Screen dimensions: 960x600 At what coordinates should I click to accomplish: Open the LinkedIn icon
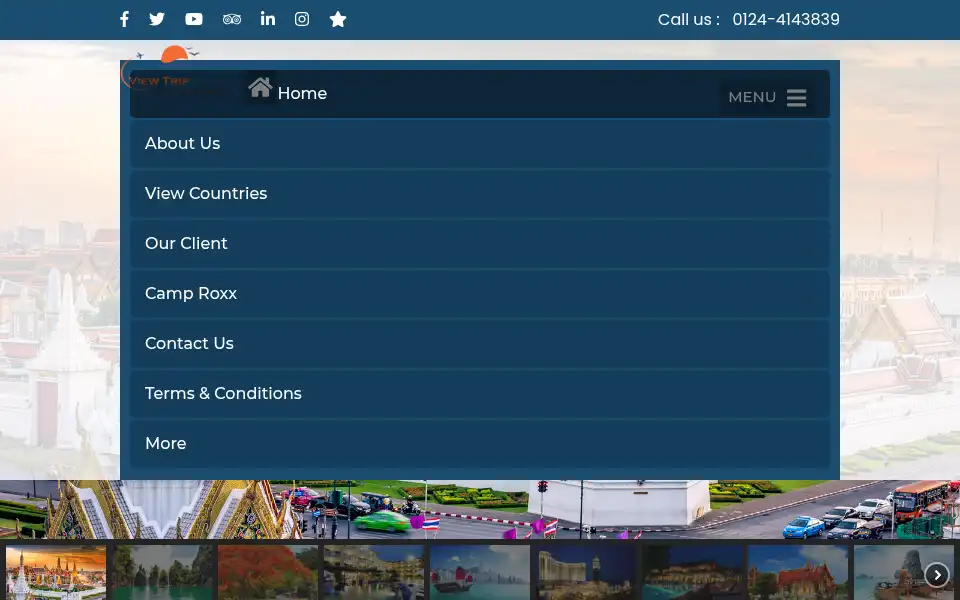click(268, 19)
